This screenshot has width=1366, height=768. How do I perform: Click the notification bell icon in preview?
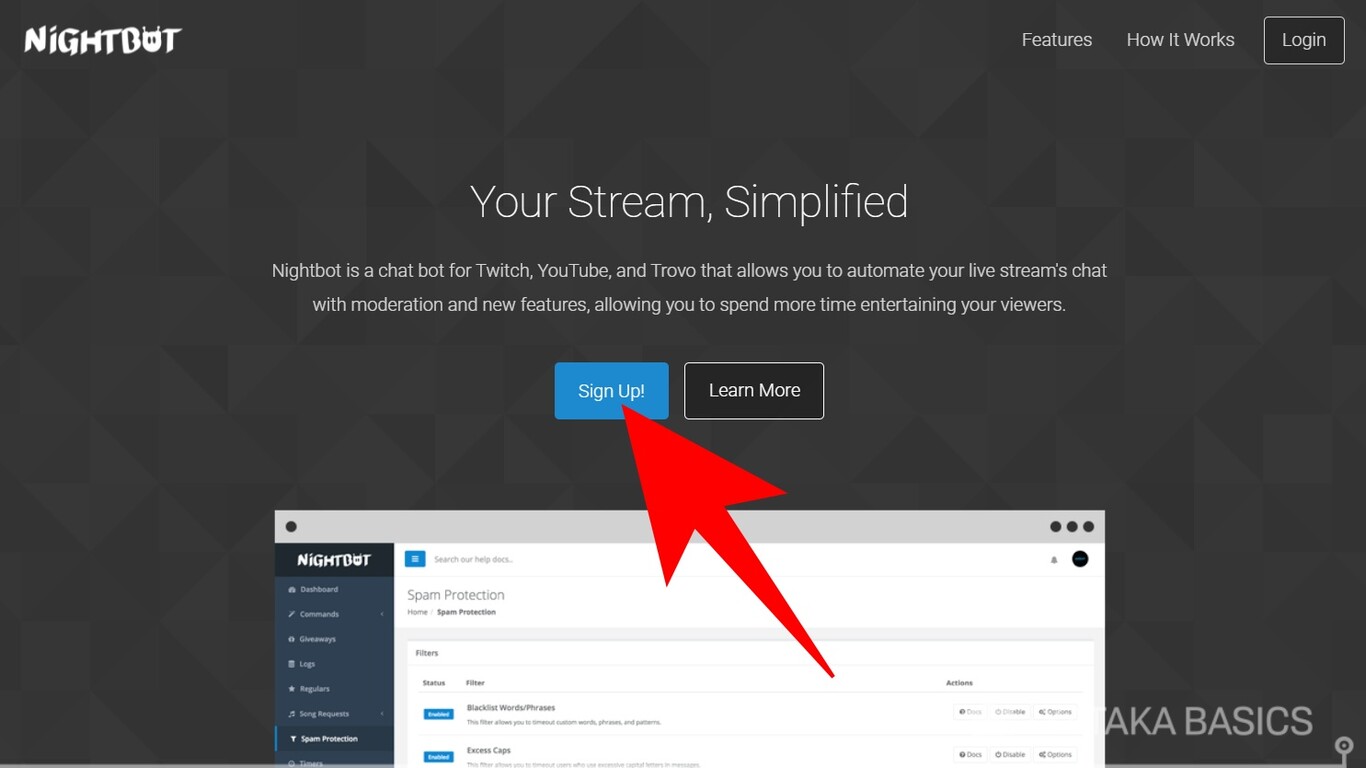(x=1053, y=560)
